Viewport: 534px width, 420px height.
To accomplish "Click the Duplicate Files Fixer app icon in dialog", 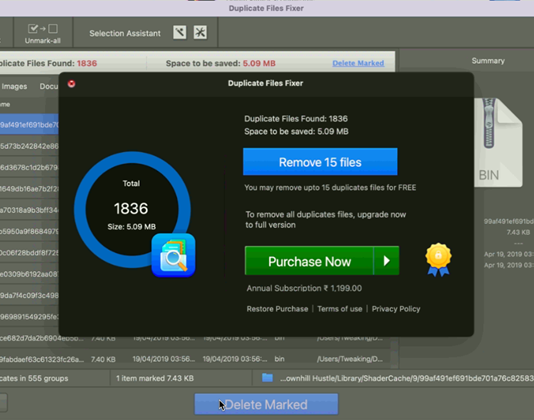I will point(173,255).
